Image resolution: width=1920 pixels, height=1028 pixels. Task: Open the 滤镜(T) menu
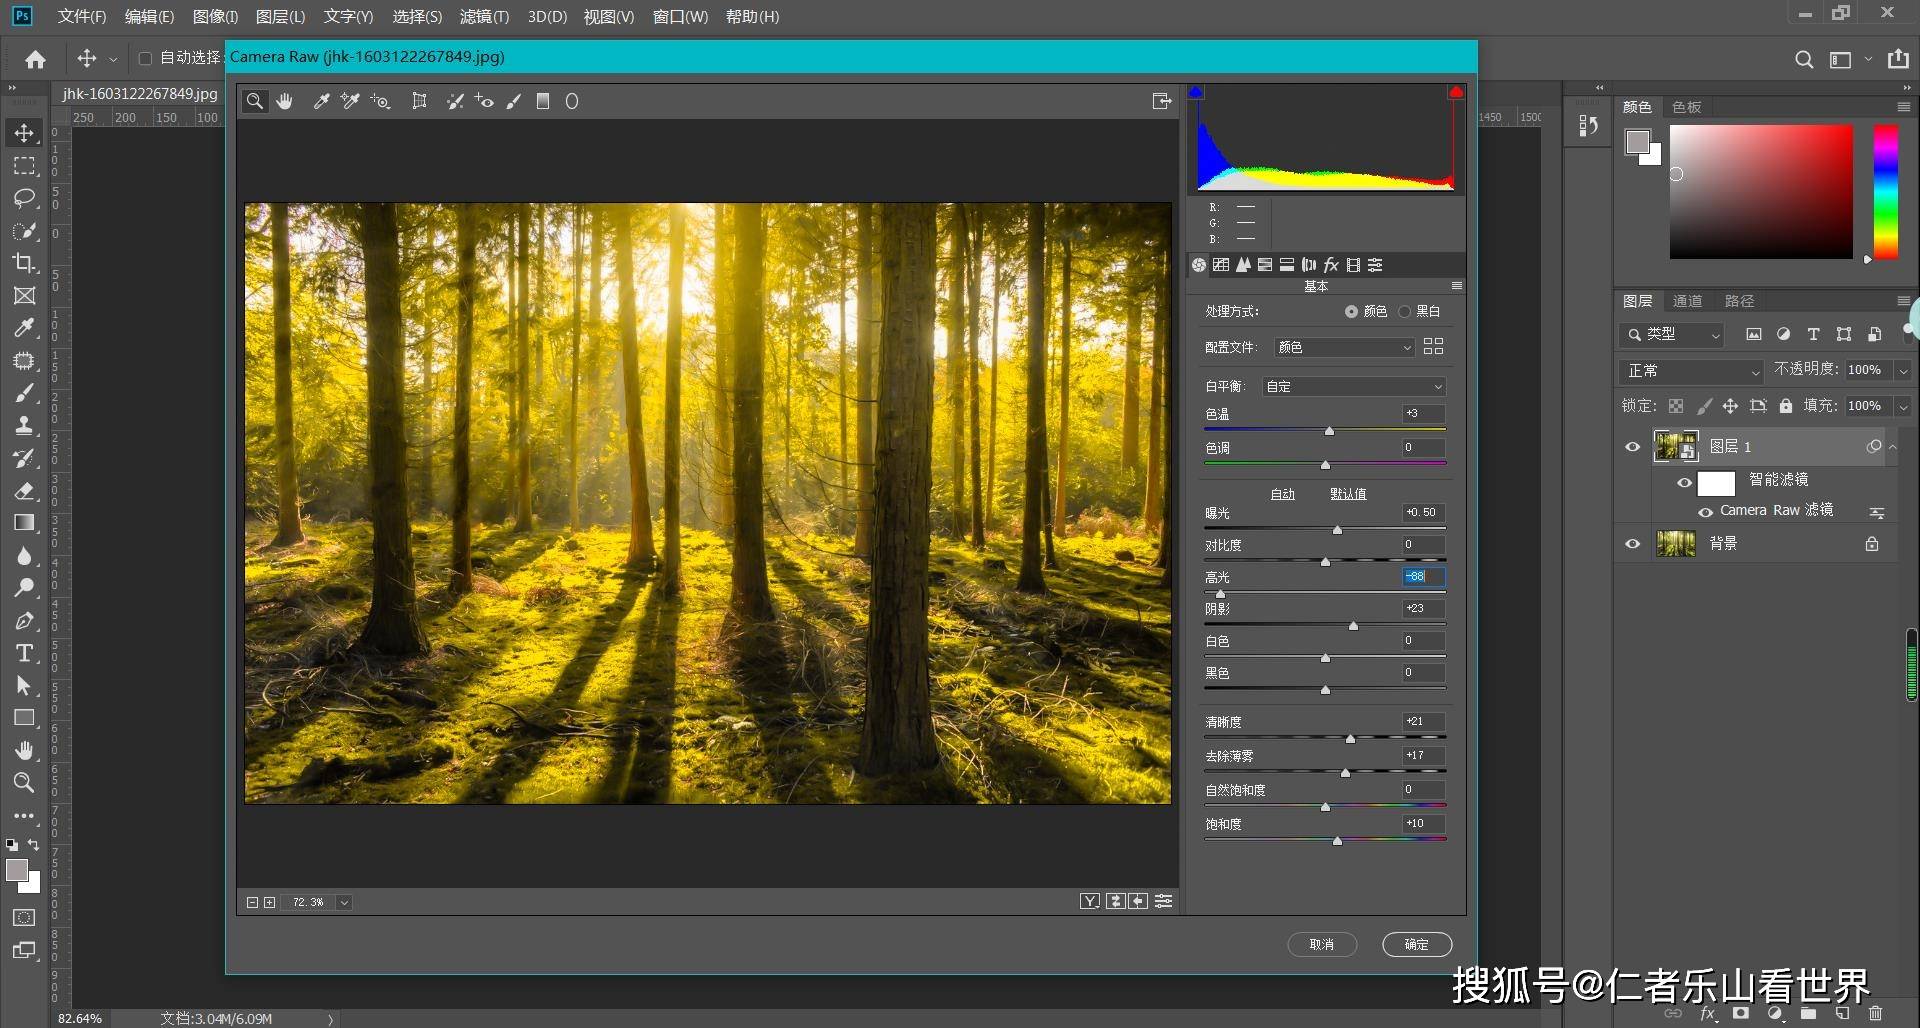click(484, 16)
